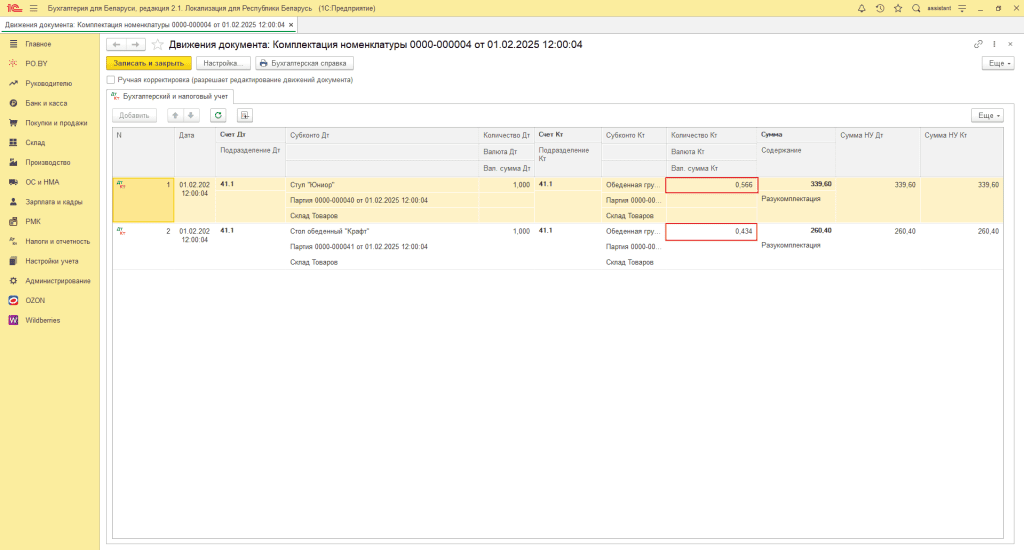Expand the table's Еще dropdown

987,115
